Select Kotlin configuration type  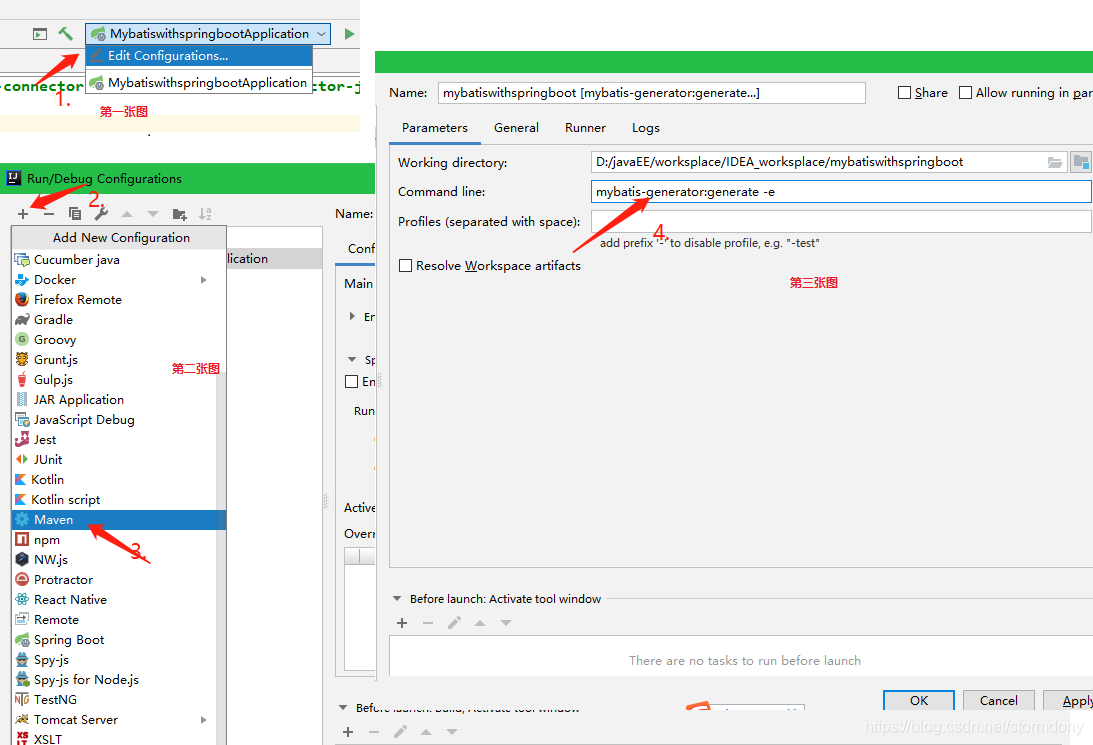(114, 479)
